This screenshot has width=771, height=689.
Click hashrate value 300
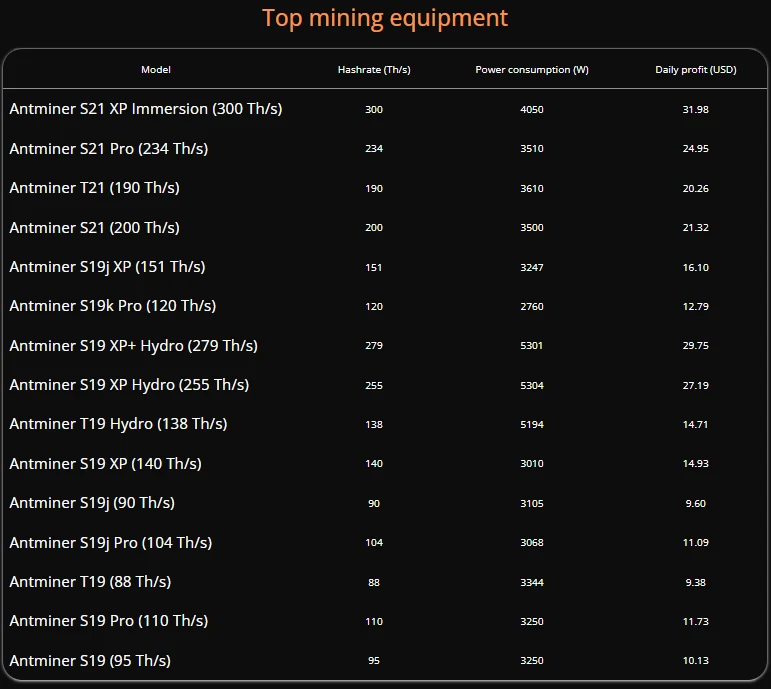374,109
